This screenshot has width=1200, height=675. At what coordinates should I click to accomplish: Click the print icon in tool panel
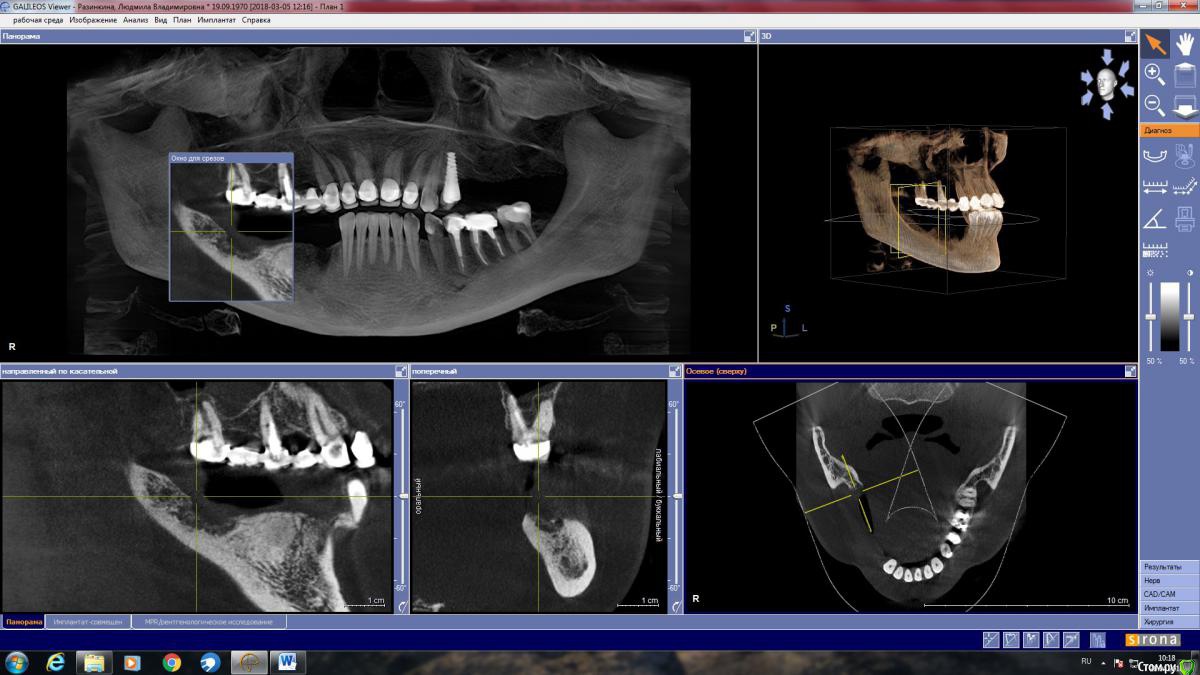[1185, 218]
